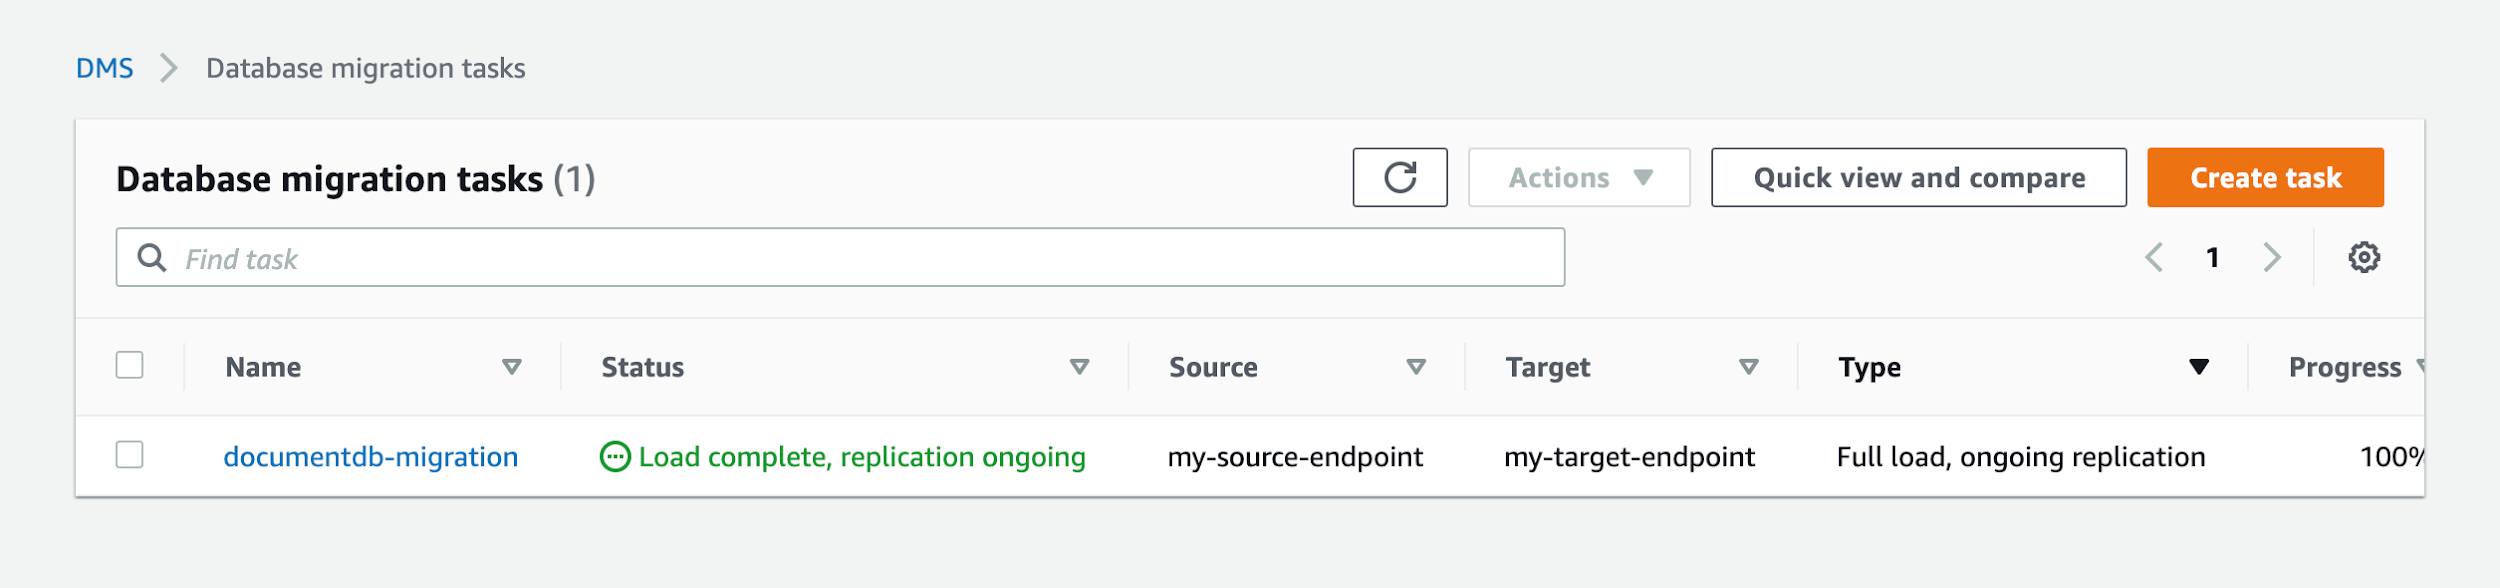2500x588 pixels.
Task: Open the table preferences gear icon
Action: pos(2366,258)
